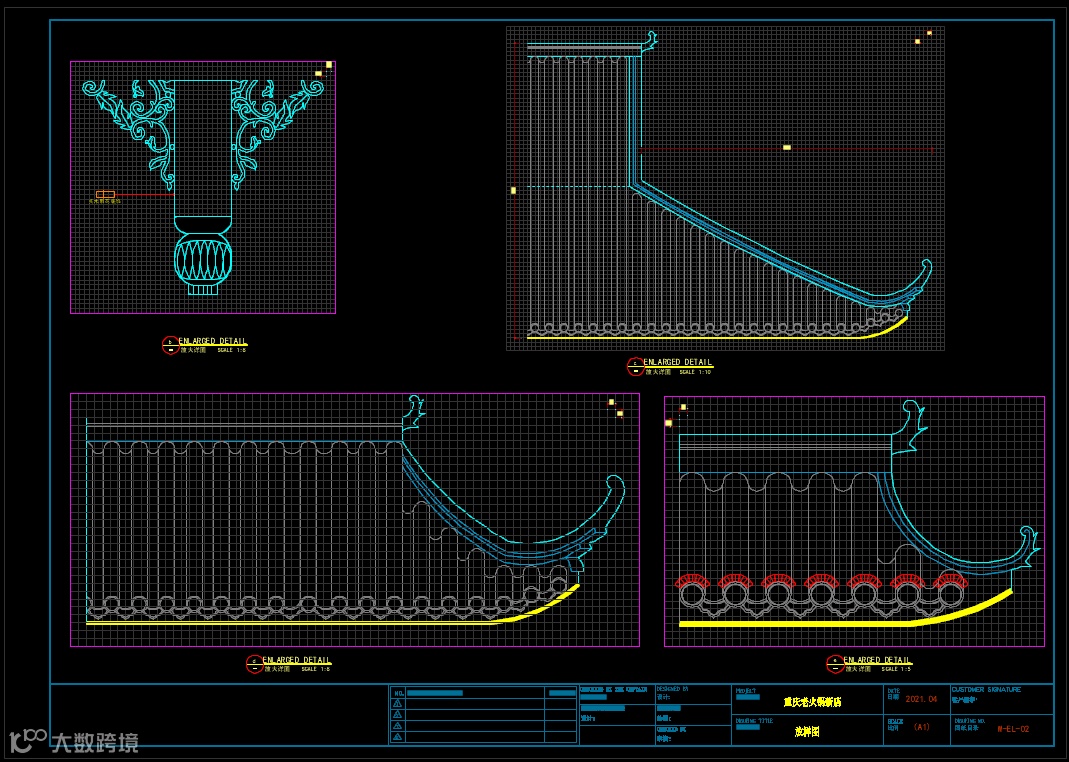Viewport: 1069px width, 762px height.
Task: Select the lantern pendant enlarged detail drawing
Action: click(202, 187)
